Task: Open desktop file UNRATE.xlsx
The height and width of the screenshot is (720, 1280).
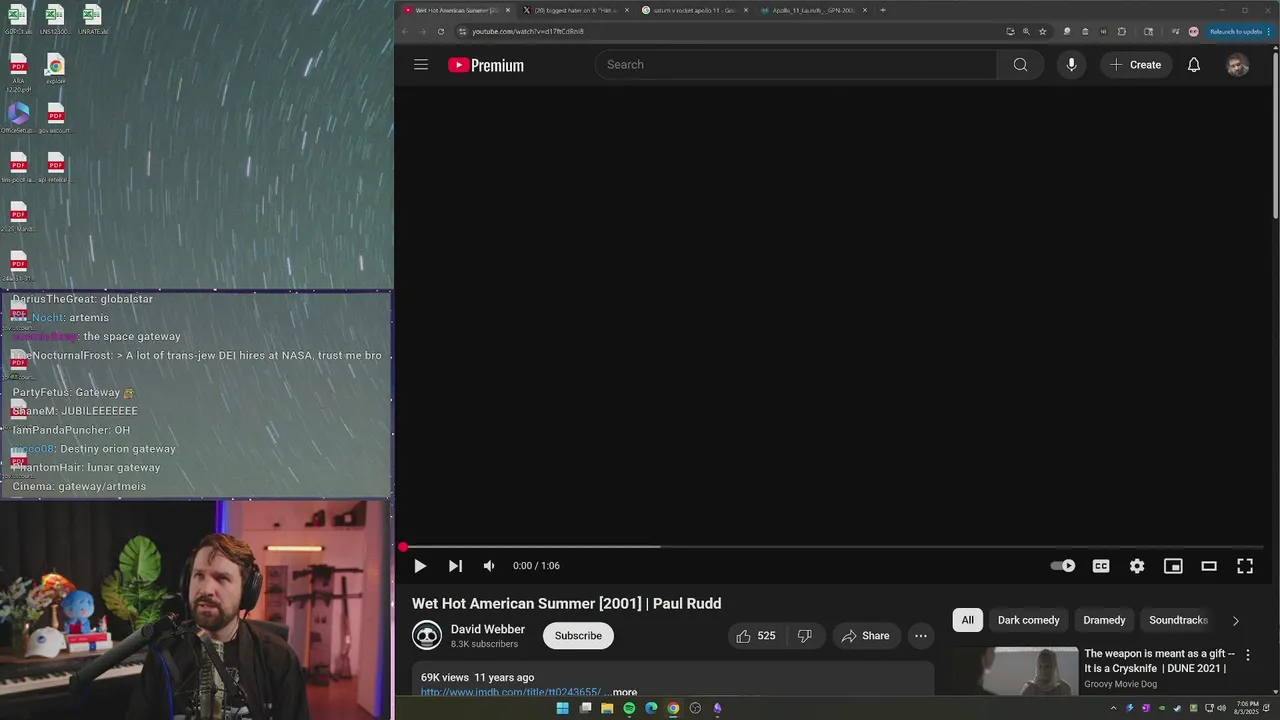Action: point(92,19)
